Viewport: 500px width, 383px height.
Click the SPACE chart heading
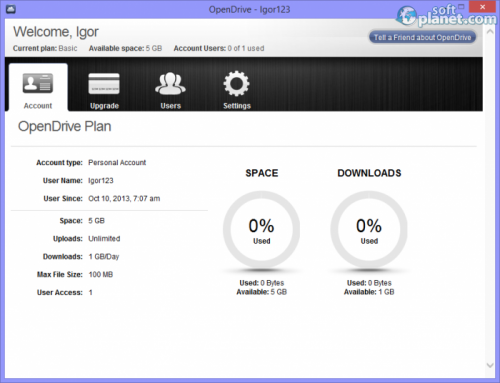tap(262, 173)
